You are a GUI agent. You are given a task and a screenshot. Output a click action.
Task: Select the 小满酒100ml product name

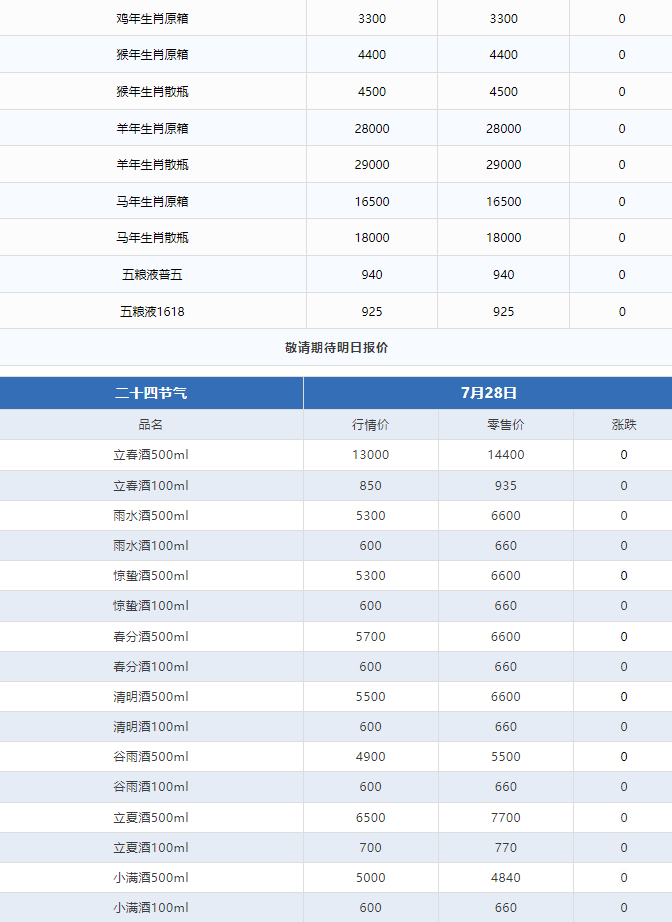(x=151, y=908)
